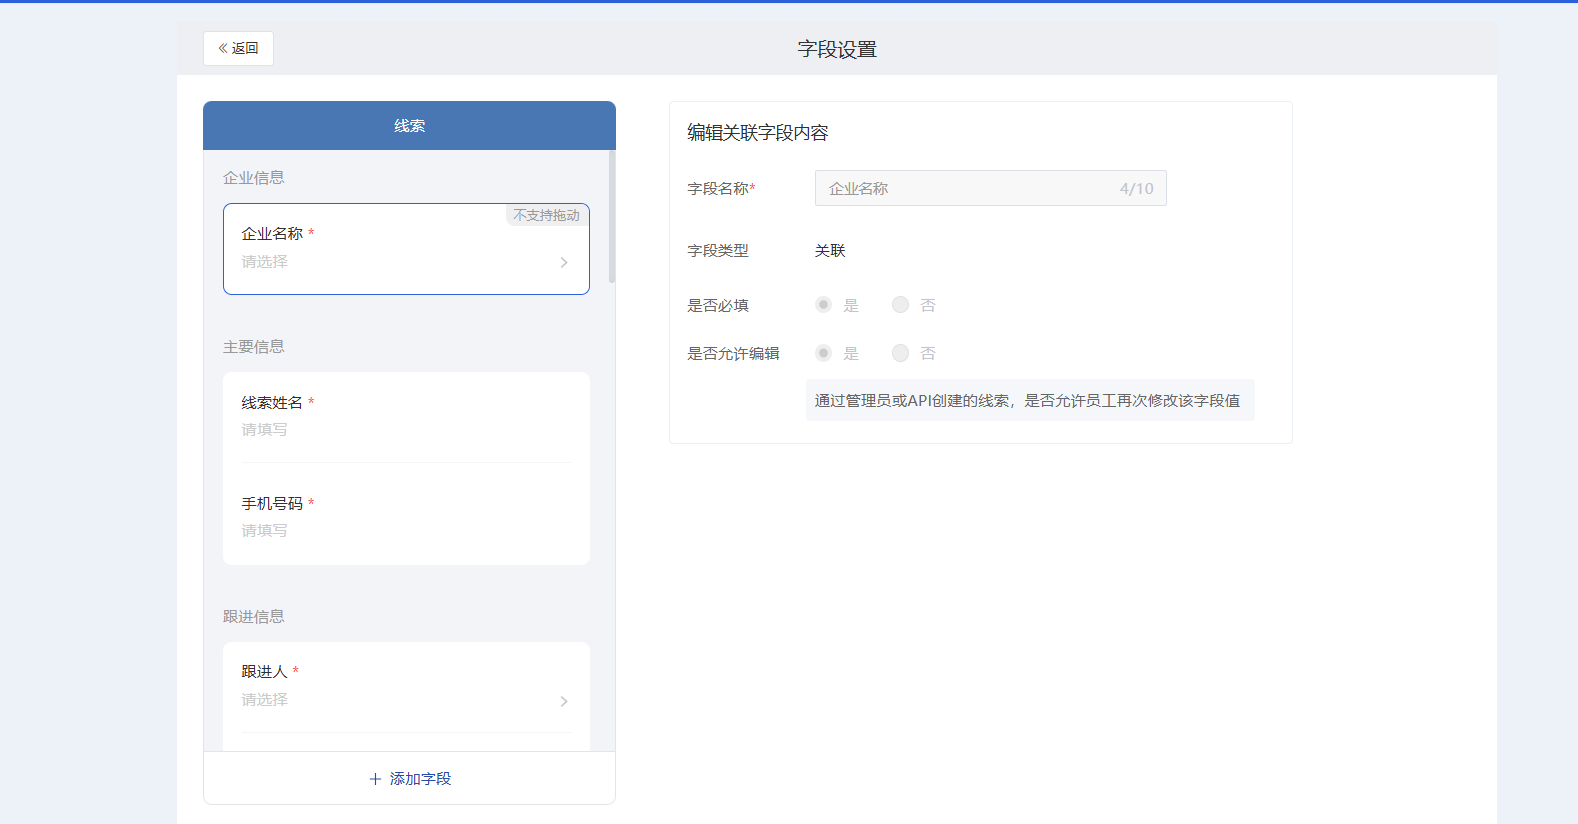Click the 编辑关联字段内容 heading
The width and height of the screenshot is (1578, 824).
tap(758, 133)
